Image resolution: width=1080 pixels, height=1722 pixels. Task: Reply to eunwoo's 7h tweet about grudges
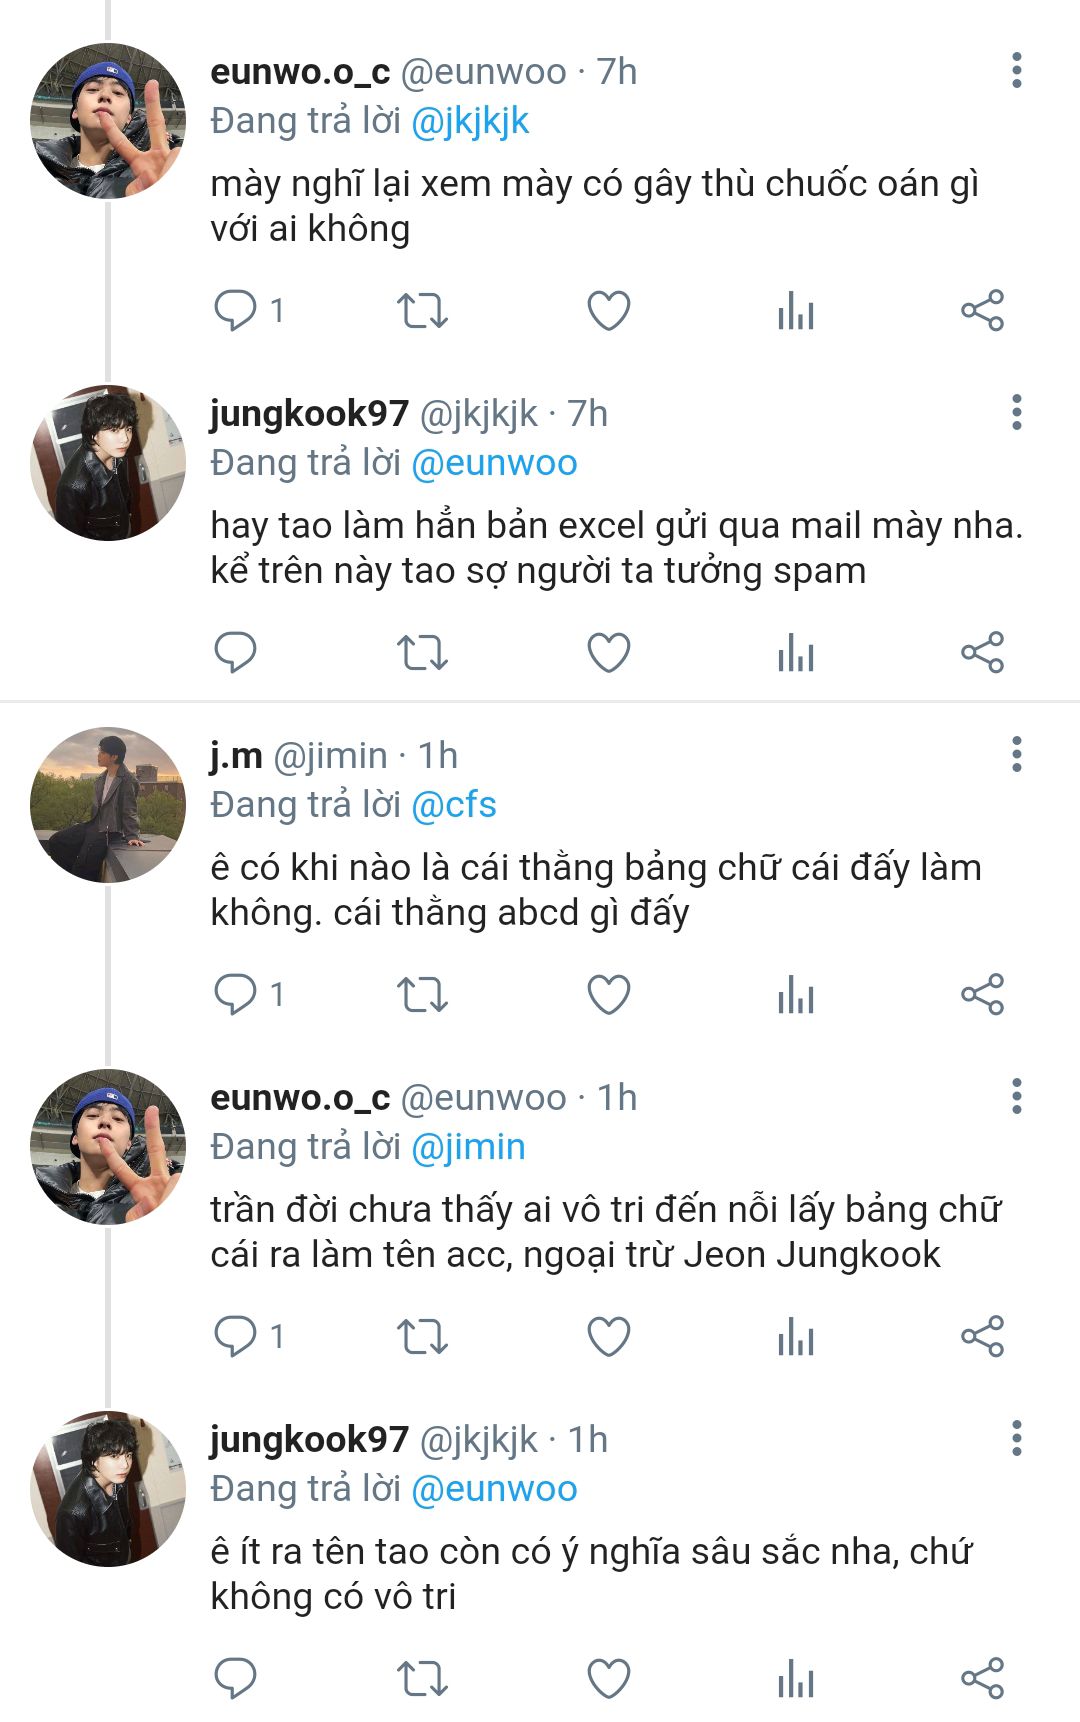pos(236,311)
